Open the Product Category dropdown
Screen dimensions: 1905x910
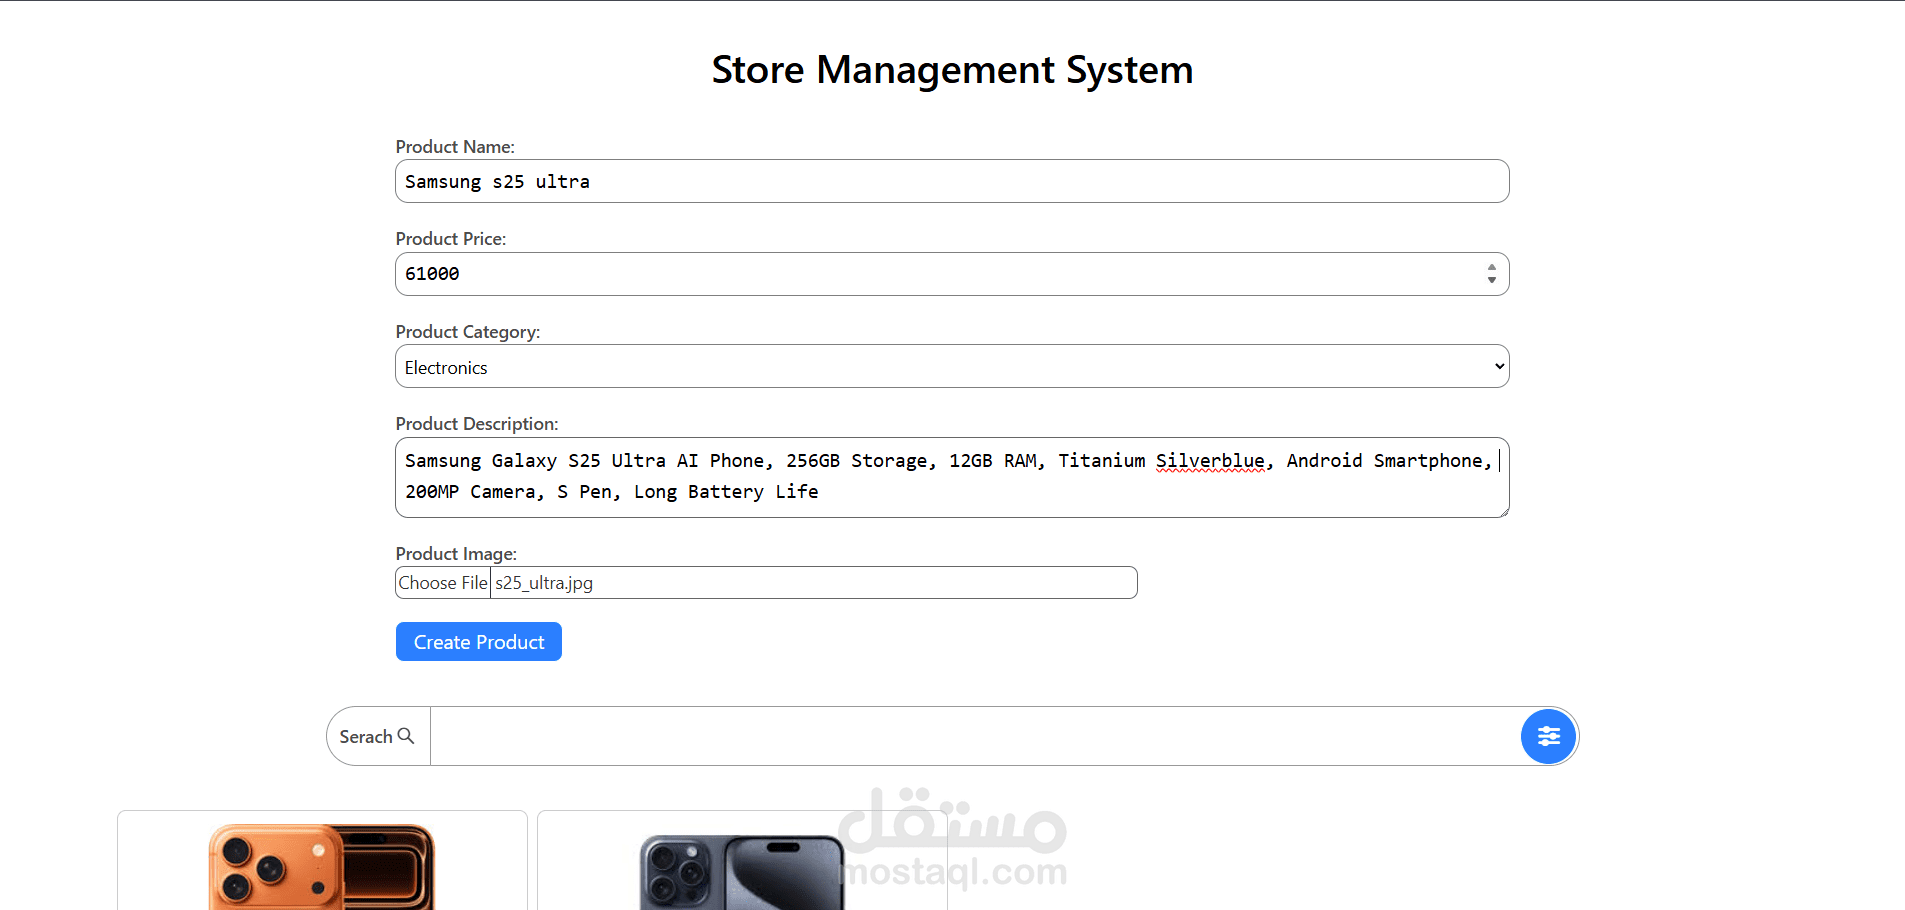[952, 366]
